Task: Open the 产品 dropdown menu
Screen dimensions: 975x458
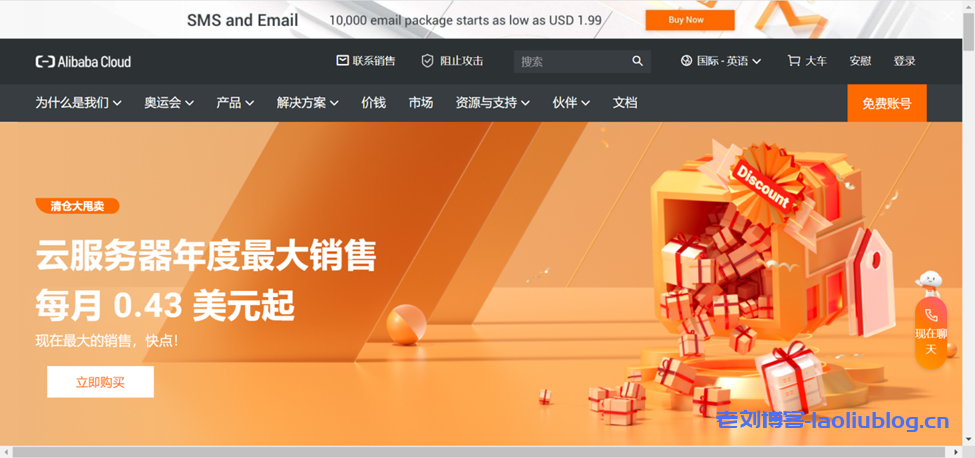Action: tap(235, 103)
